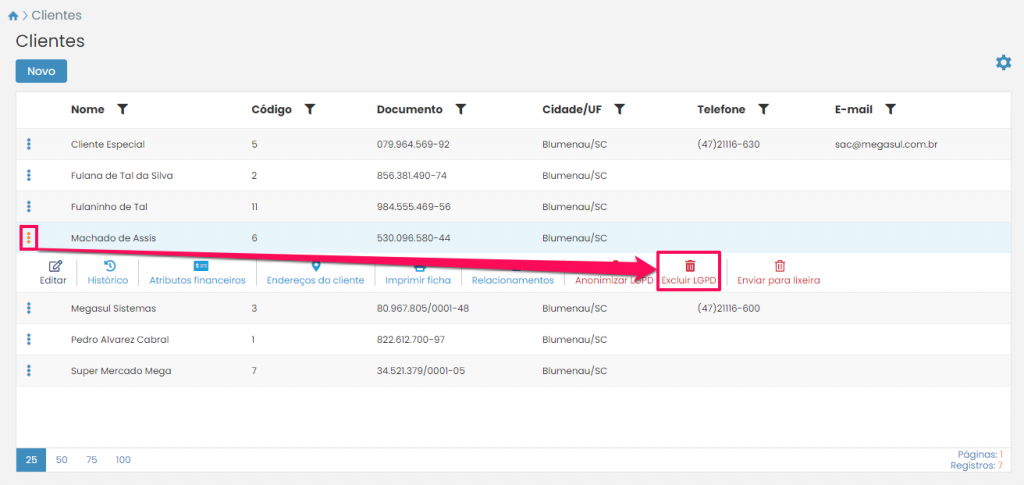The width and height of the screenshot is (1024, 485).
Task: Open the settings gear icon
Action: [1003, 63]
